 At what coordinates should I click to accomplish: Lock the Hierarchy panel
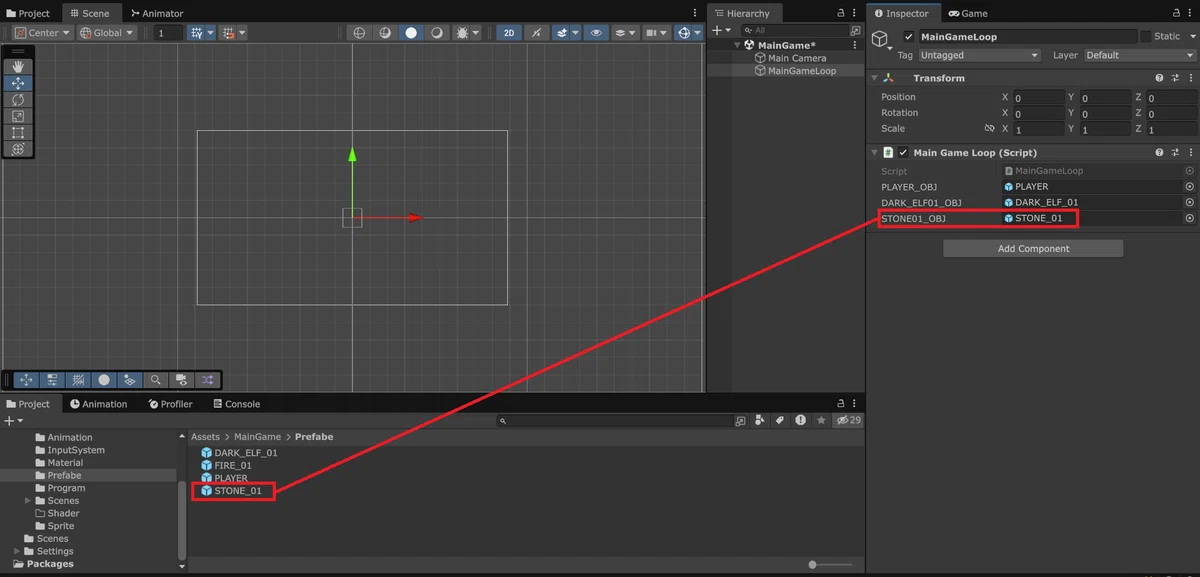point(841,13)
